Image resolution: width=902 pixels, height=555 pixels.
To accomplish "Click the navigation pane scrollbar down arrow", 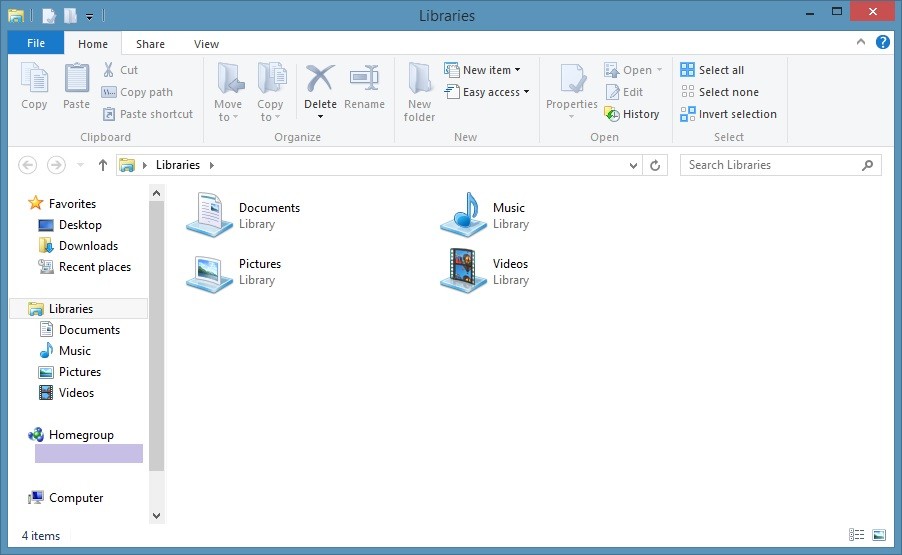I will [x=156, y=515].
